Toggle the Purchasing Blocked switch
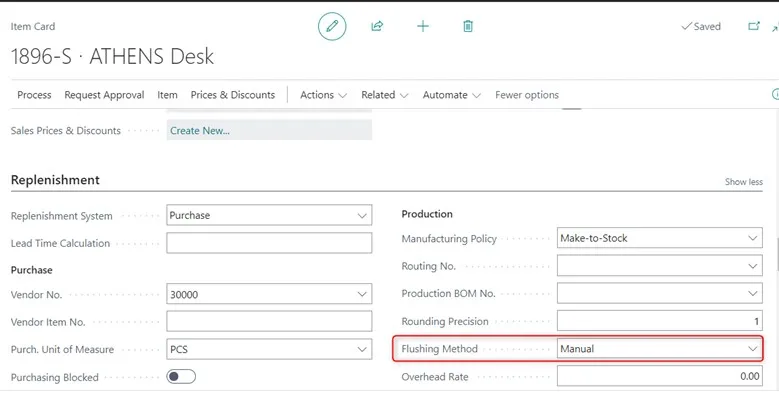This screenshot has height=394, width=779. click(x=181, y=377)
